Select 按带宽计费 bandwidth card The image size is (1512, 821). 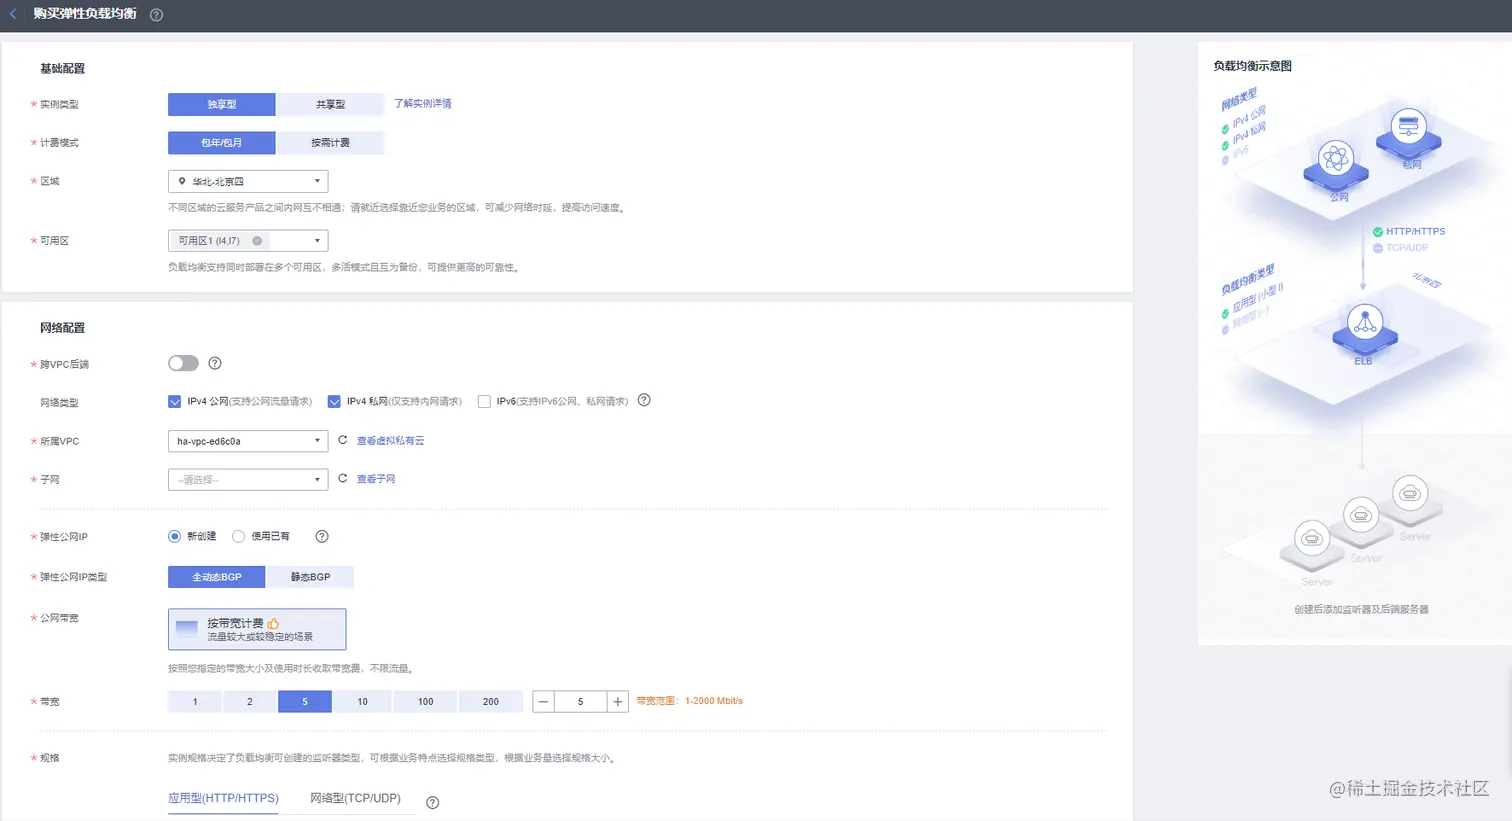pyautogui.click(x=257, y=629)
